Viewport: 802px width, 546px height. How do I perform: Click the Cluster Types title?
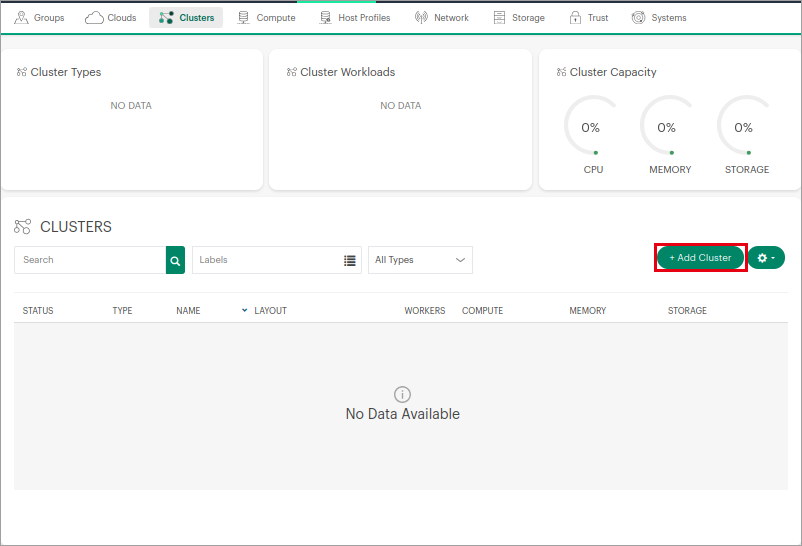coord(65,72)
